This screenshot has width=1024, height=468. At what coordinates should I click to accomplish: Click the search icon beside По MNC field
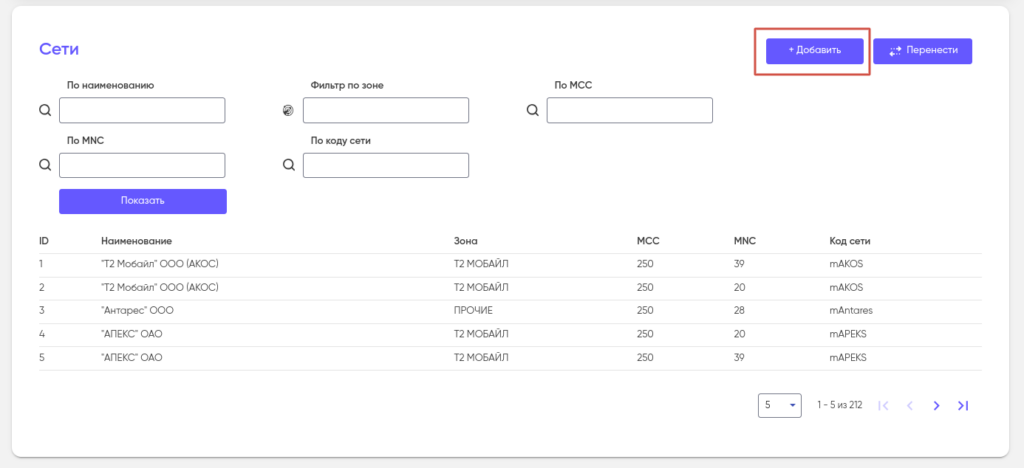(45, 165)
